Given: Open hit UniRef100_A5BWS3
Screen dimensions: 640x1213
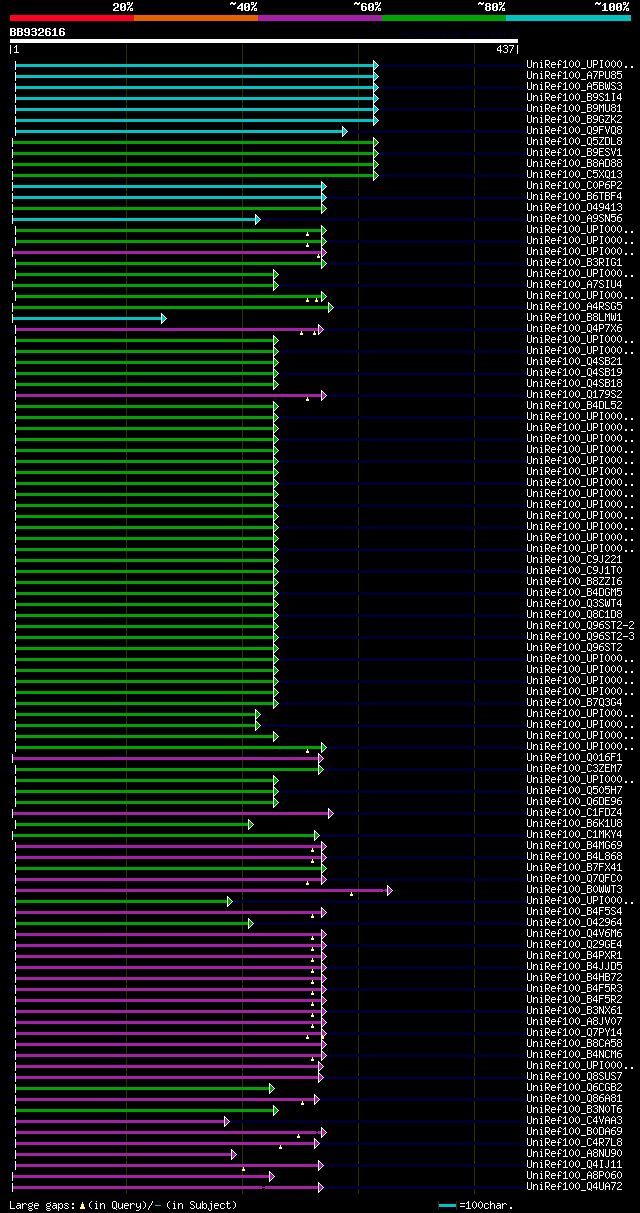Looking at the screenshot, I should coord(574,86).
